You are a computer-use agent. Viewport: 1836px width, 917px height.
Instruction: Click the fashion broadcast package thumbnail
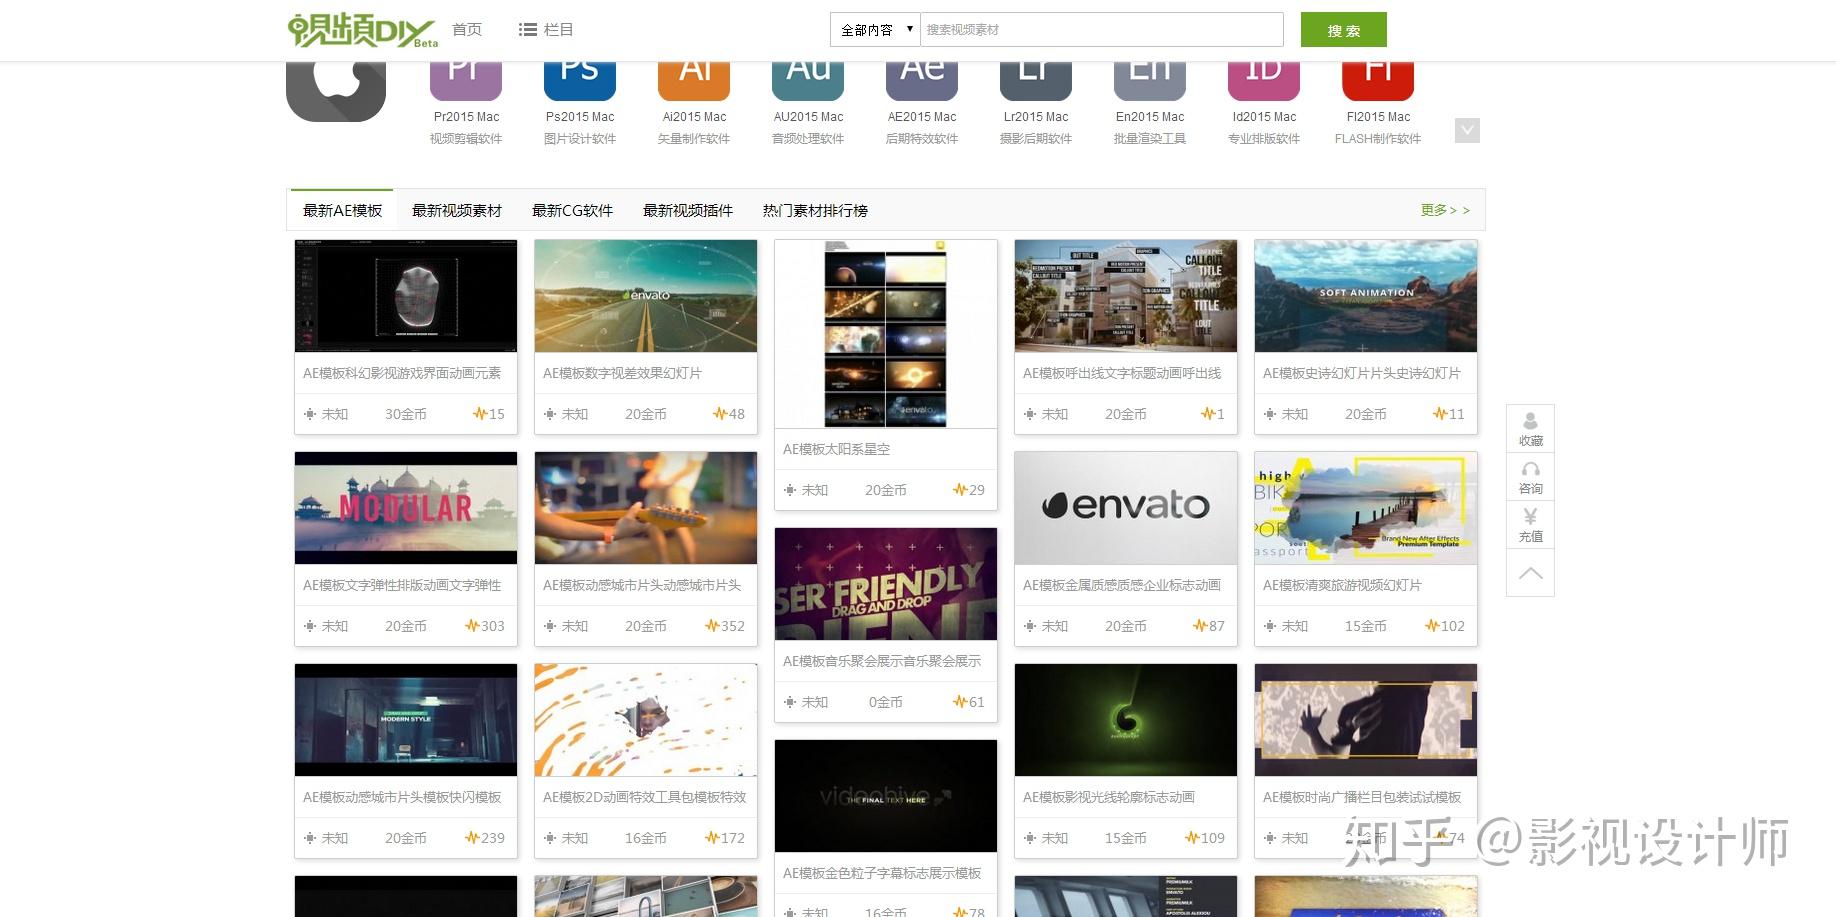tap(1366, 720)
